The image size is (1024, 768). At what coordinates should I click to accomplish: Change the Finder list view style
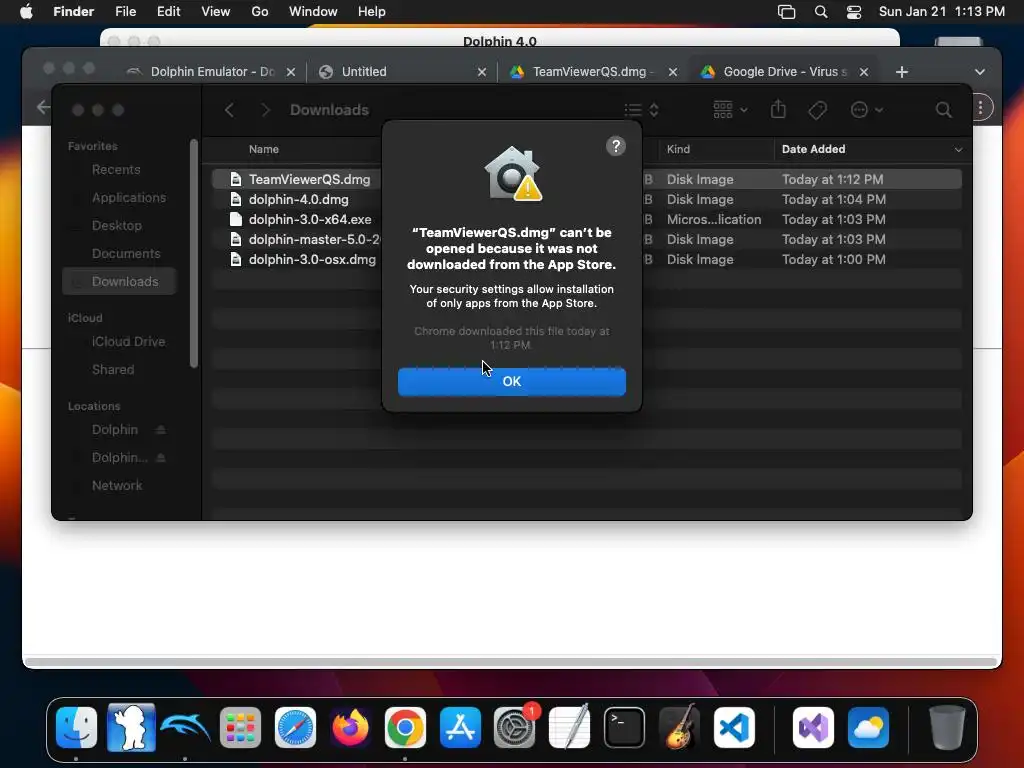641,110
